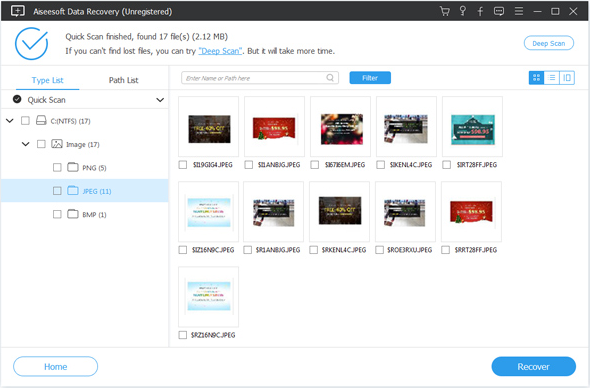Image resolution: width=590 pixels, height=388 pixels.
Task: Open the feedback chat icon
Action: click(x=499, y=11)
